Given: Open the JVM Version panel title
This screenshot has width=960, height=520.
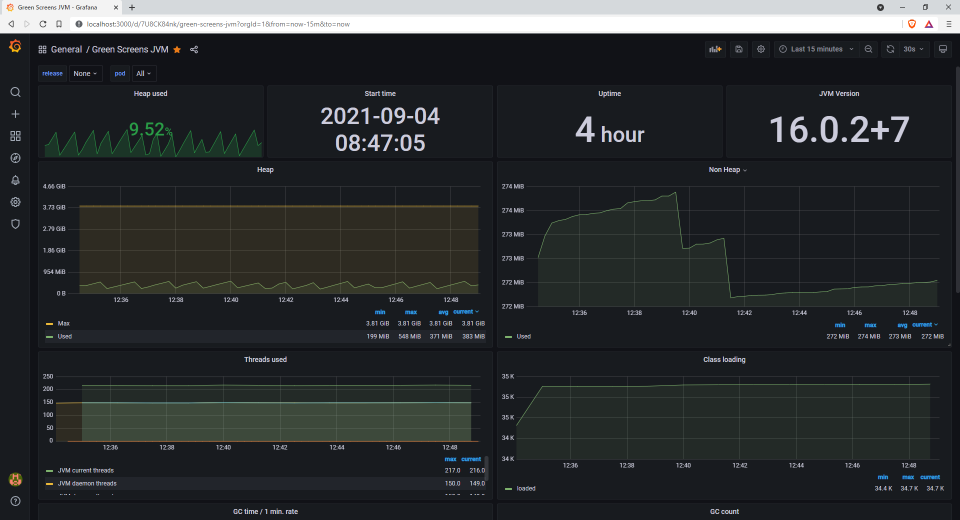Looking at the screenshot, I should tap(839, 94).
